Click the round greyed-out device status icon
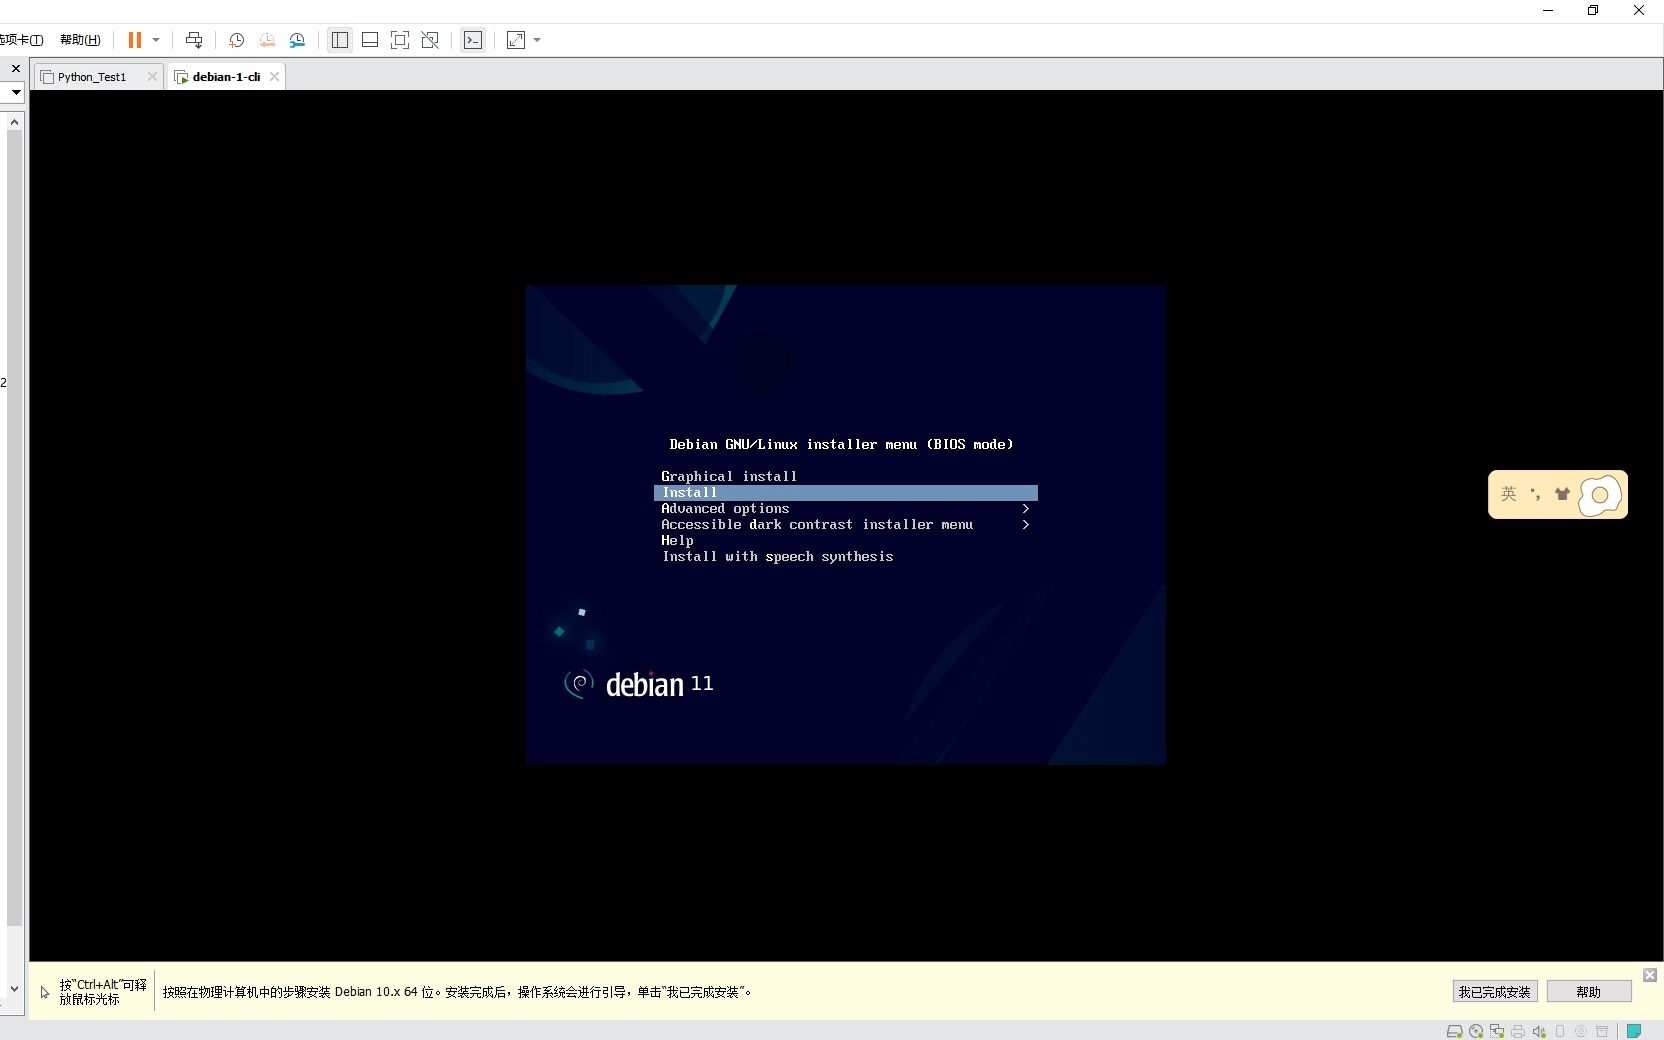 pyautogui.click(x=1581, y=1031)
